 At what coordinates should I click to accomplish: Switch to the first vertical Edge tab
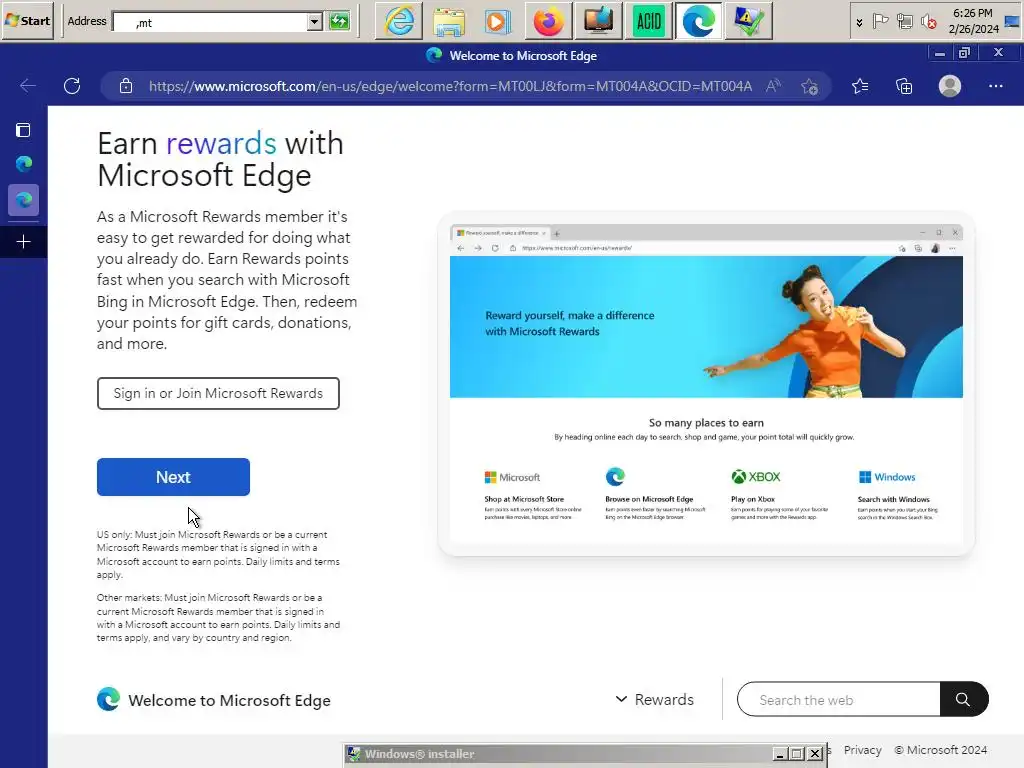point(24,164)
